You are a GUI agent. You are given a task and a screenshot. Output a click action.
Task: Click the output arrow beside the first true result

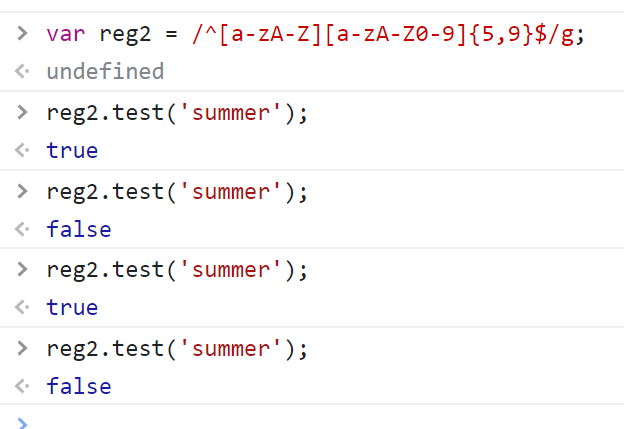tap(22, 151)
